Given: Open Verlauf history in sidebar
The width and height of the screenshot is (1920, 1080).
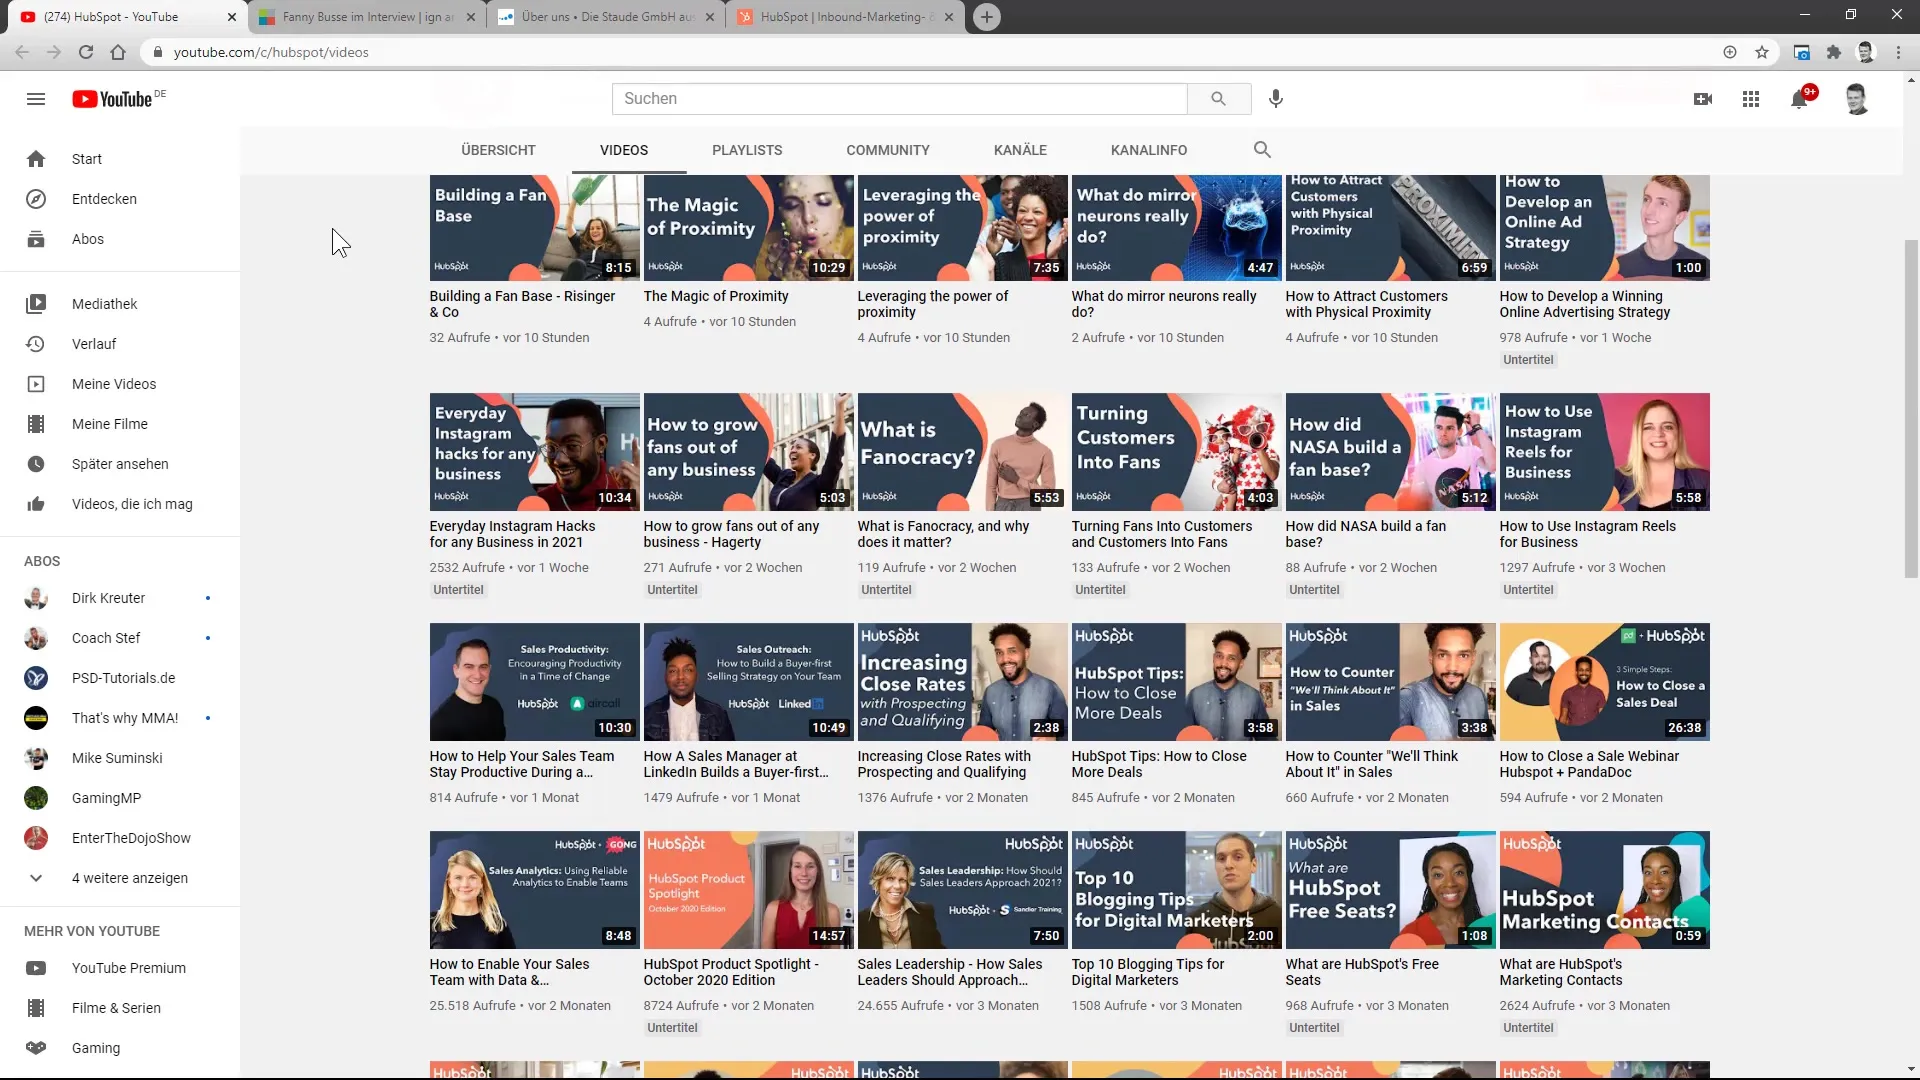Looking at the screenshot, I should (x=94, y=344).
